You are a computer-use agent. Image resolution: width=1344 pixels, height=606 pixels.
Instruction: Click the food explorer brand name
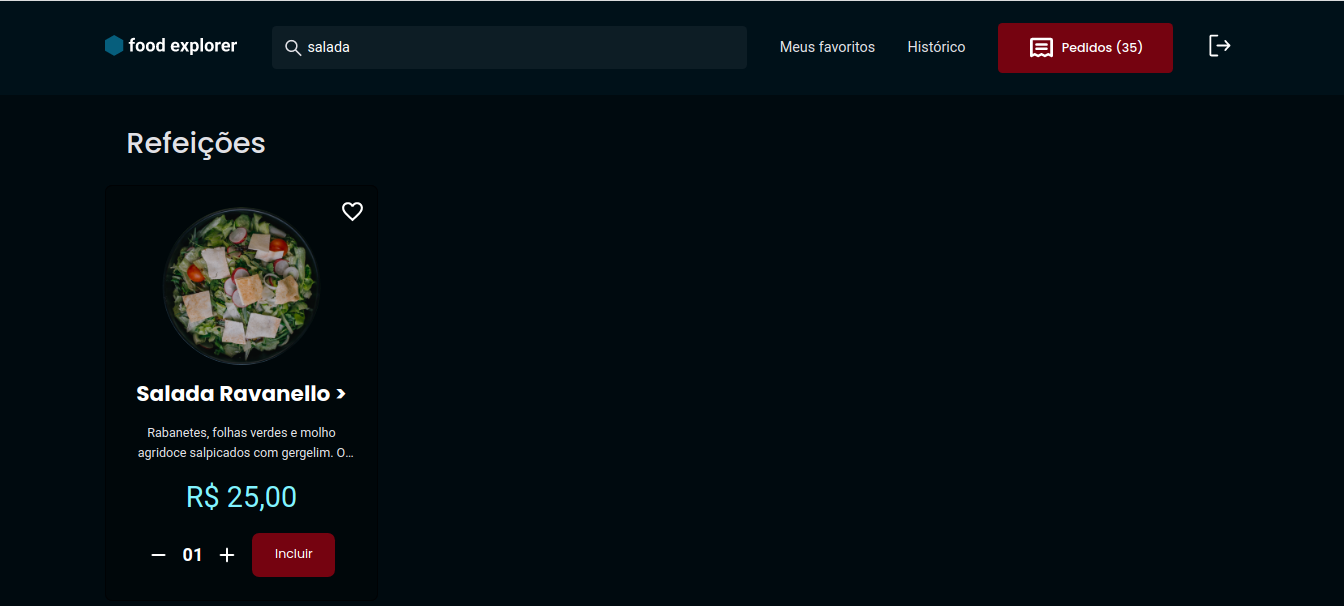184,45
